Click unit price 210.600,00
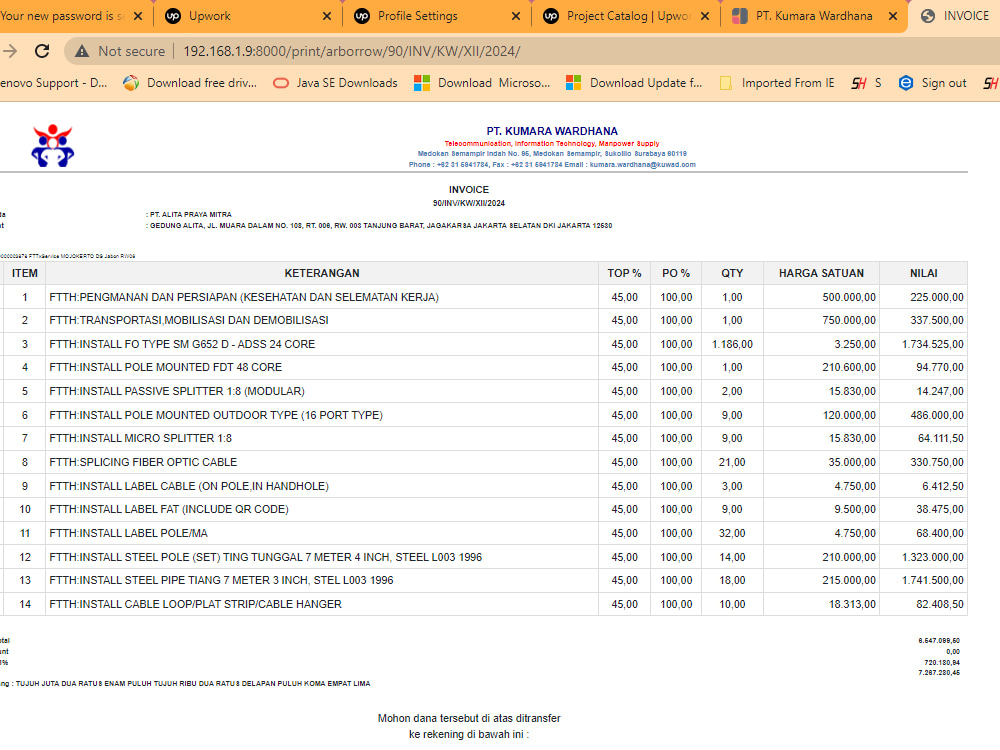Image resolution: width=1000 pixels, height=750 pixels. pos(849,367)
